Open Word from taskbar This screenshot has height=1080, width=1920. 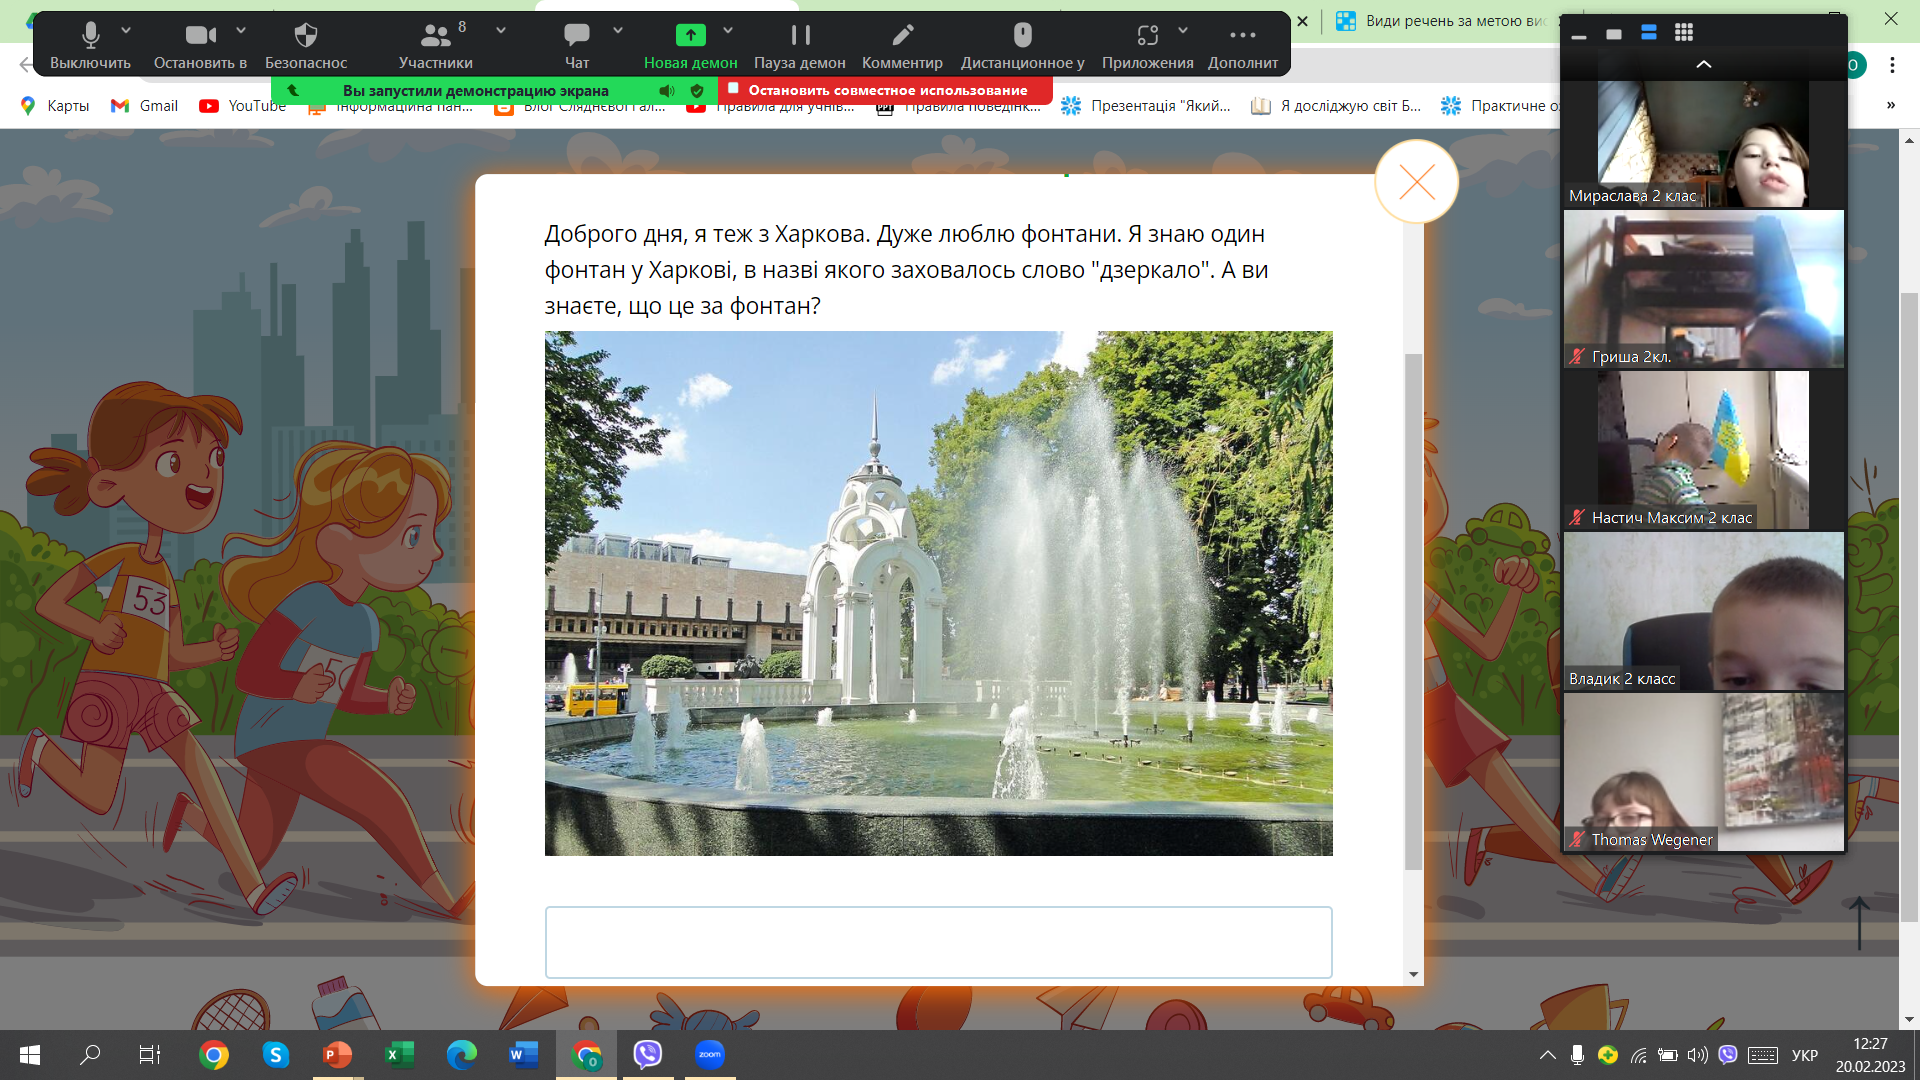[x=523, y=1055]
